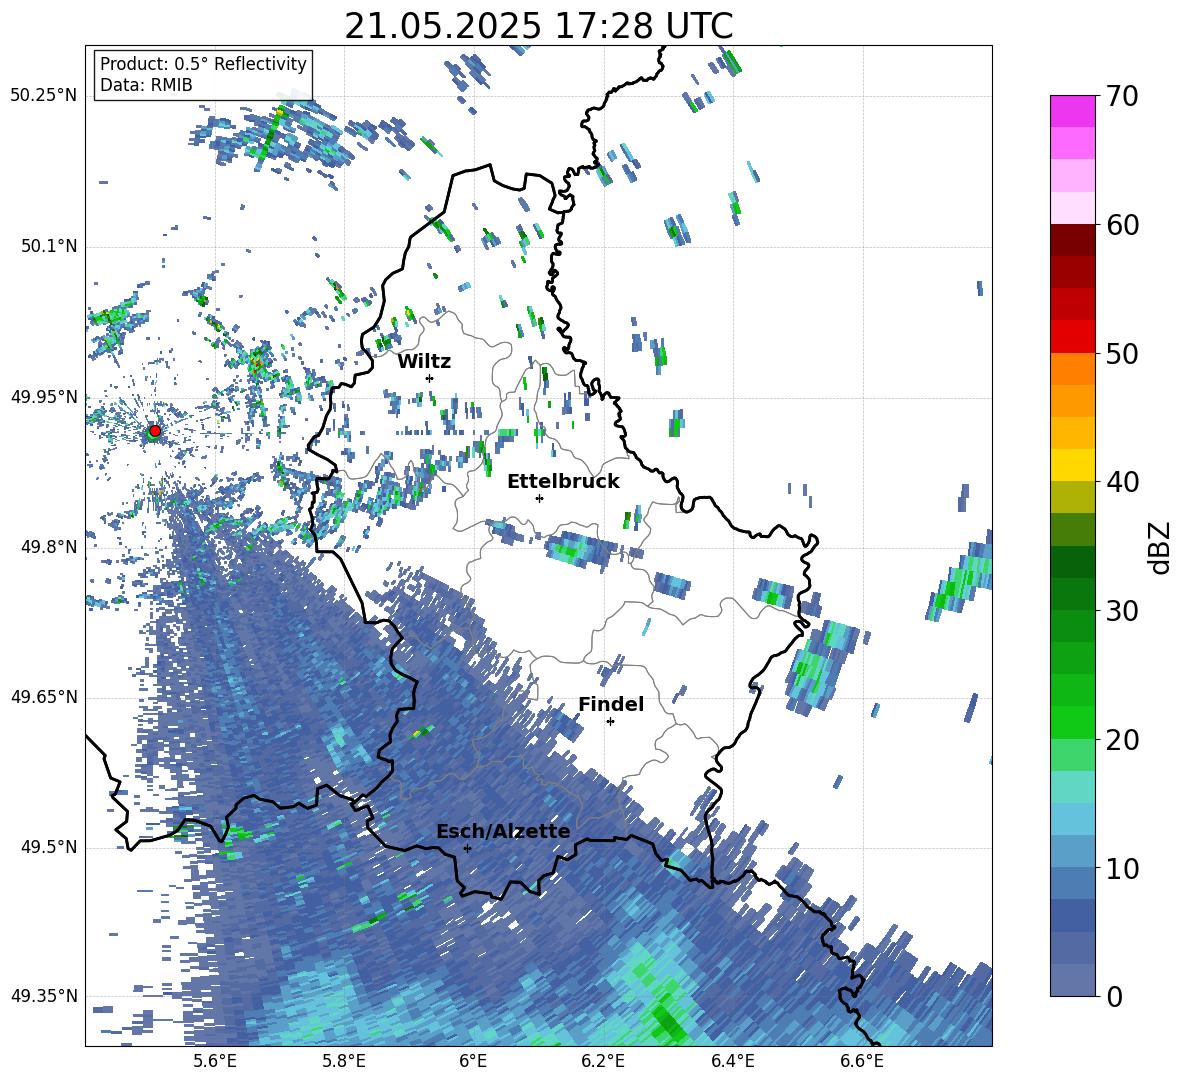
Task: Click the Product: 0.5° Reflectivity text
Action: 203,63
